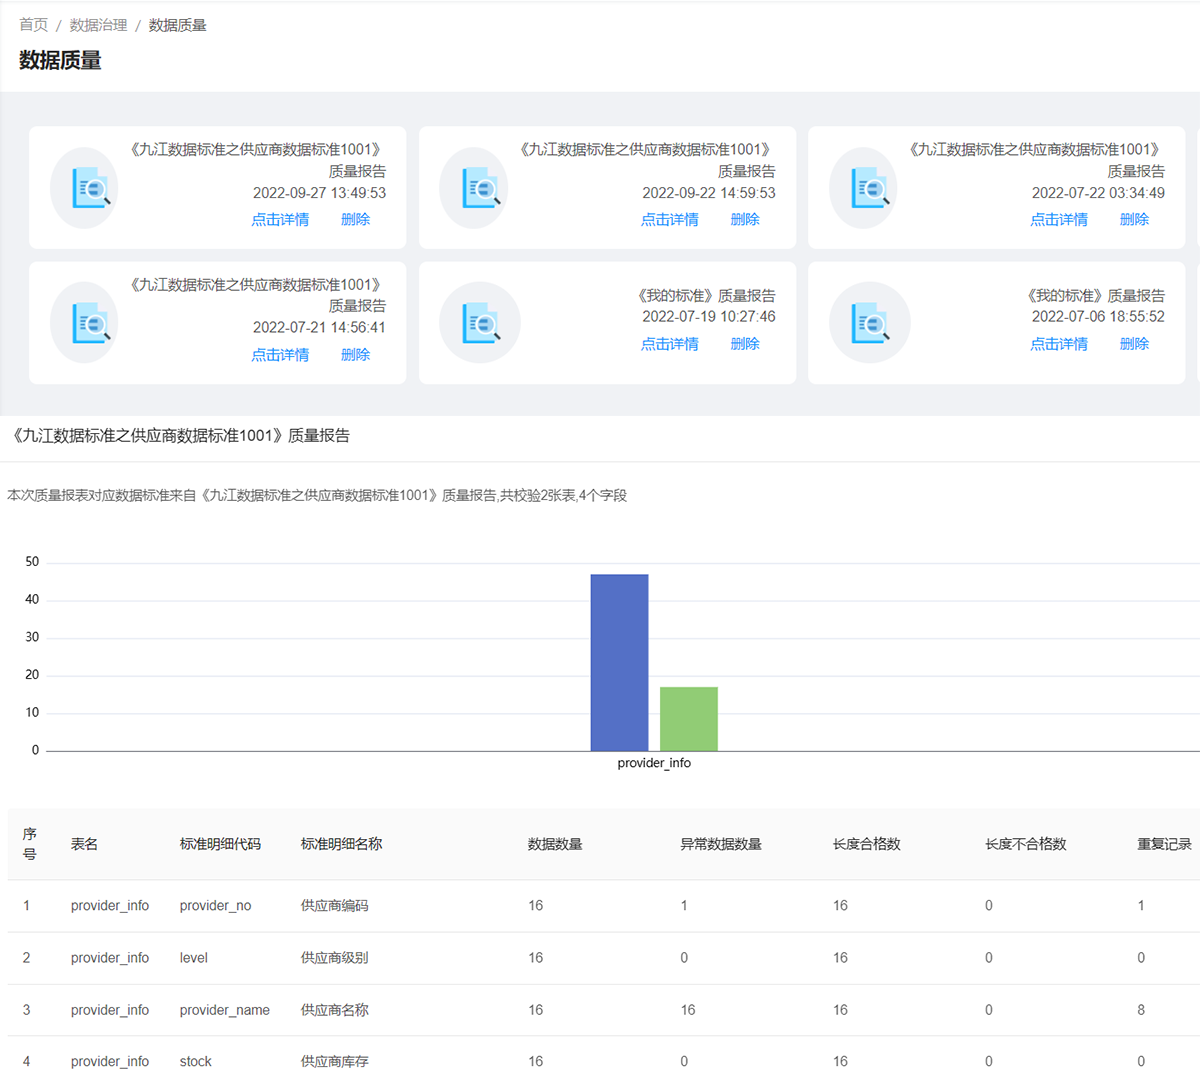
Task: Go to 数据治理 in breadcrumb
Action: coord(98,25)
